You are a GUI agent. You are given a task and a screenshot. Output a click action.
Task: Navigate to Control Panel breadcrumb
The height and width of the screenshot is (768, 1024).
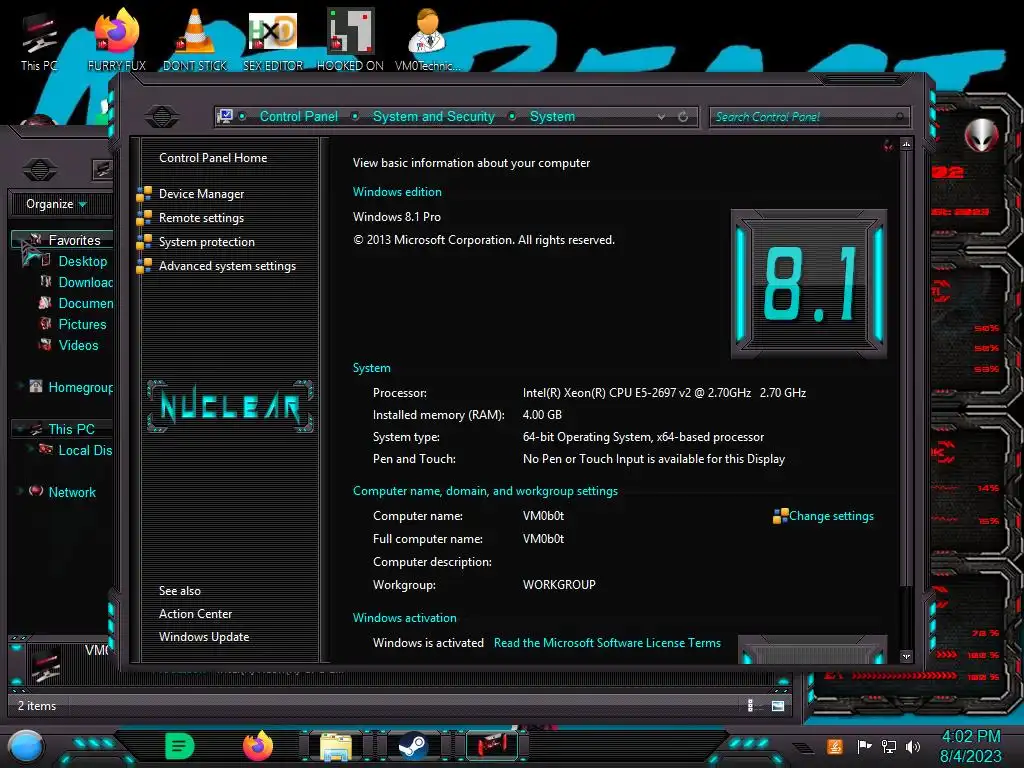coord(298,116)
